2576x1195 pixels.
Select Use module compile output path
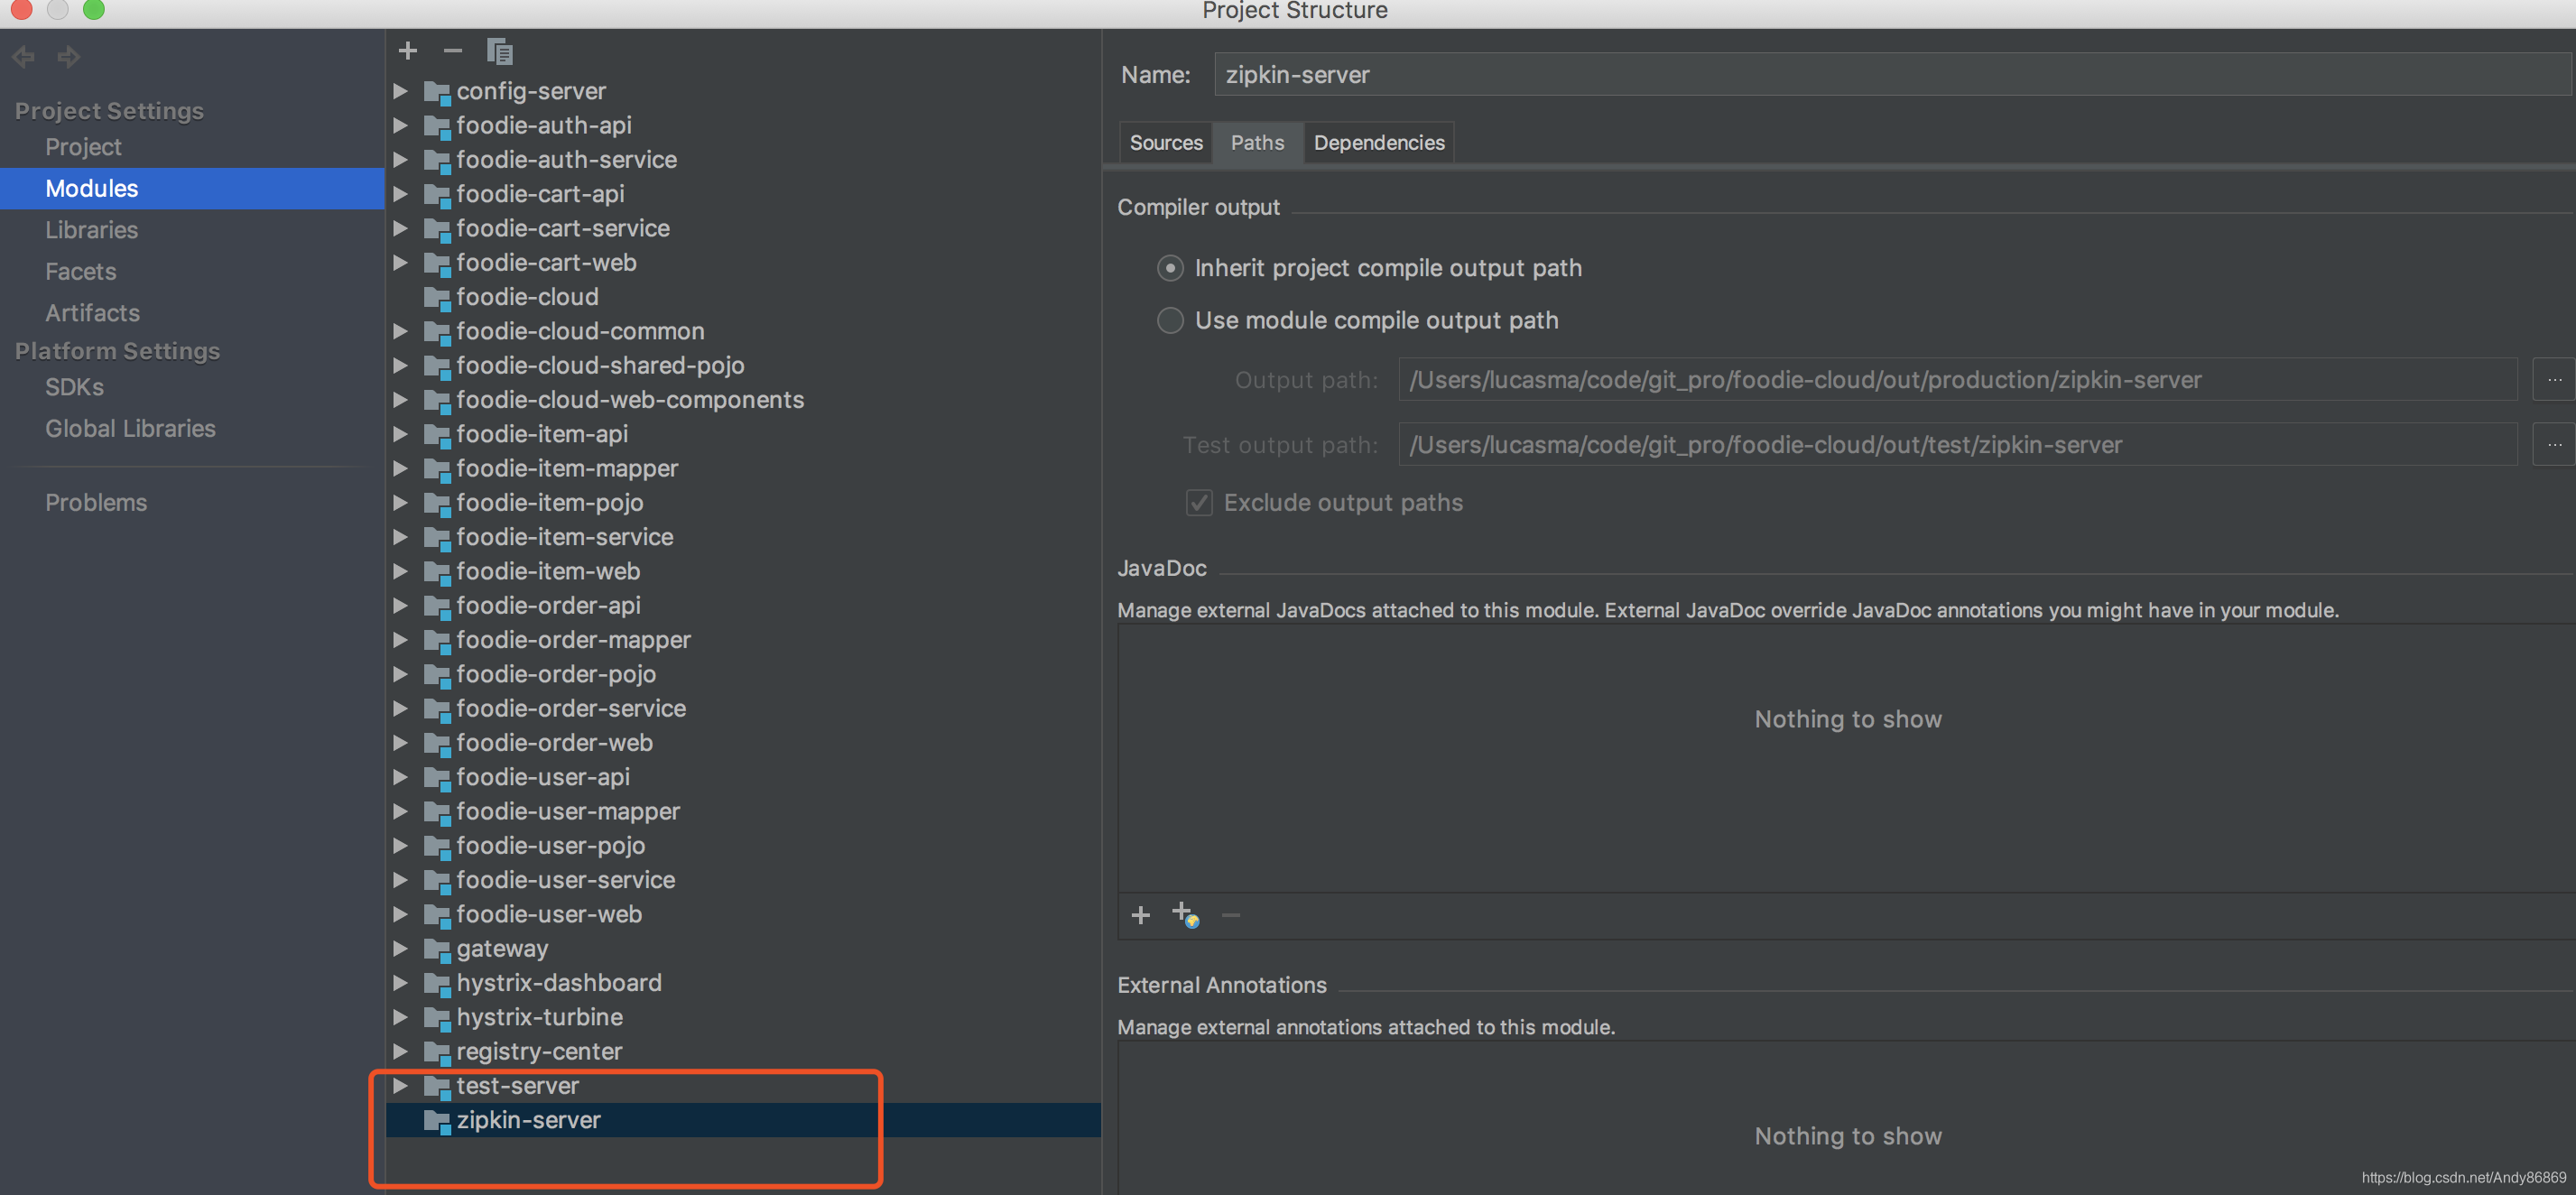[1170, 320]
